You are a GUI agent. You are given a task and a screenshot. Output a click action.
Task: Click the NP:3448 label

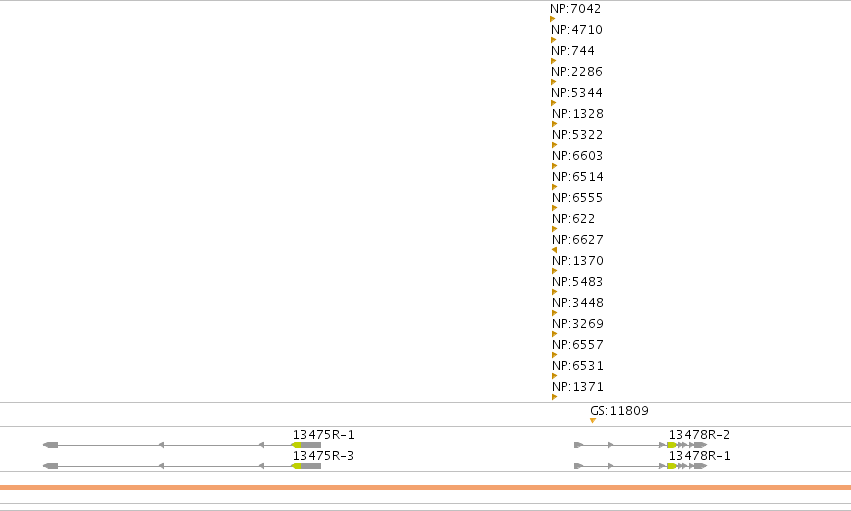point(578,303)
